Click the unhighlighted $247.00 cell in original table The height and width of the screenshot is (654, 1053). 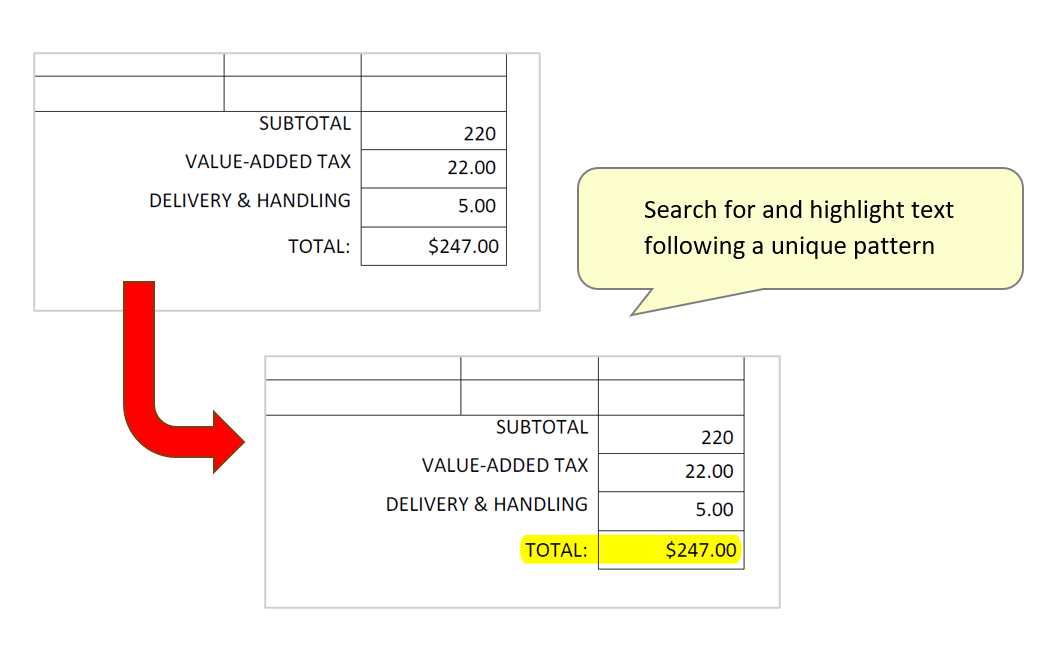tap(434, 246)
